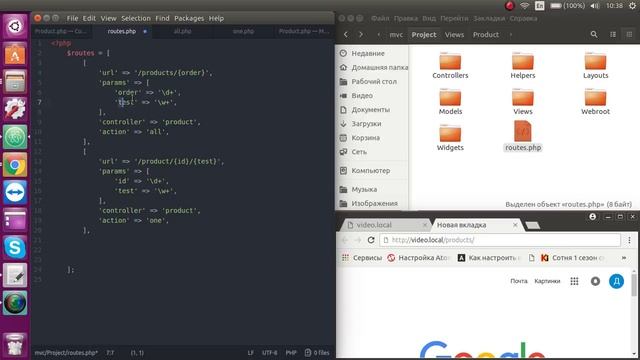Image resolution: width=640 pixels, height=360 pixels.
Task: Change PHP grammar in Atom status bar
Action: click(291, 353)
